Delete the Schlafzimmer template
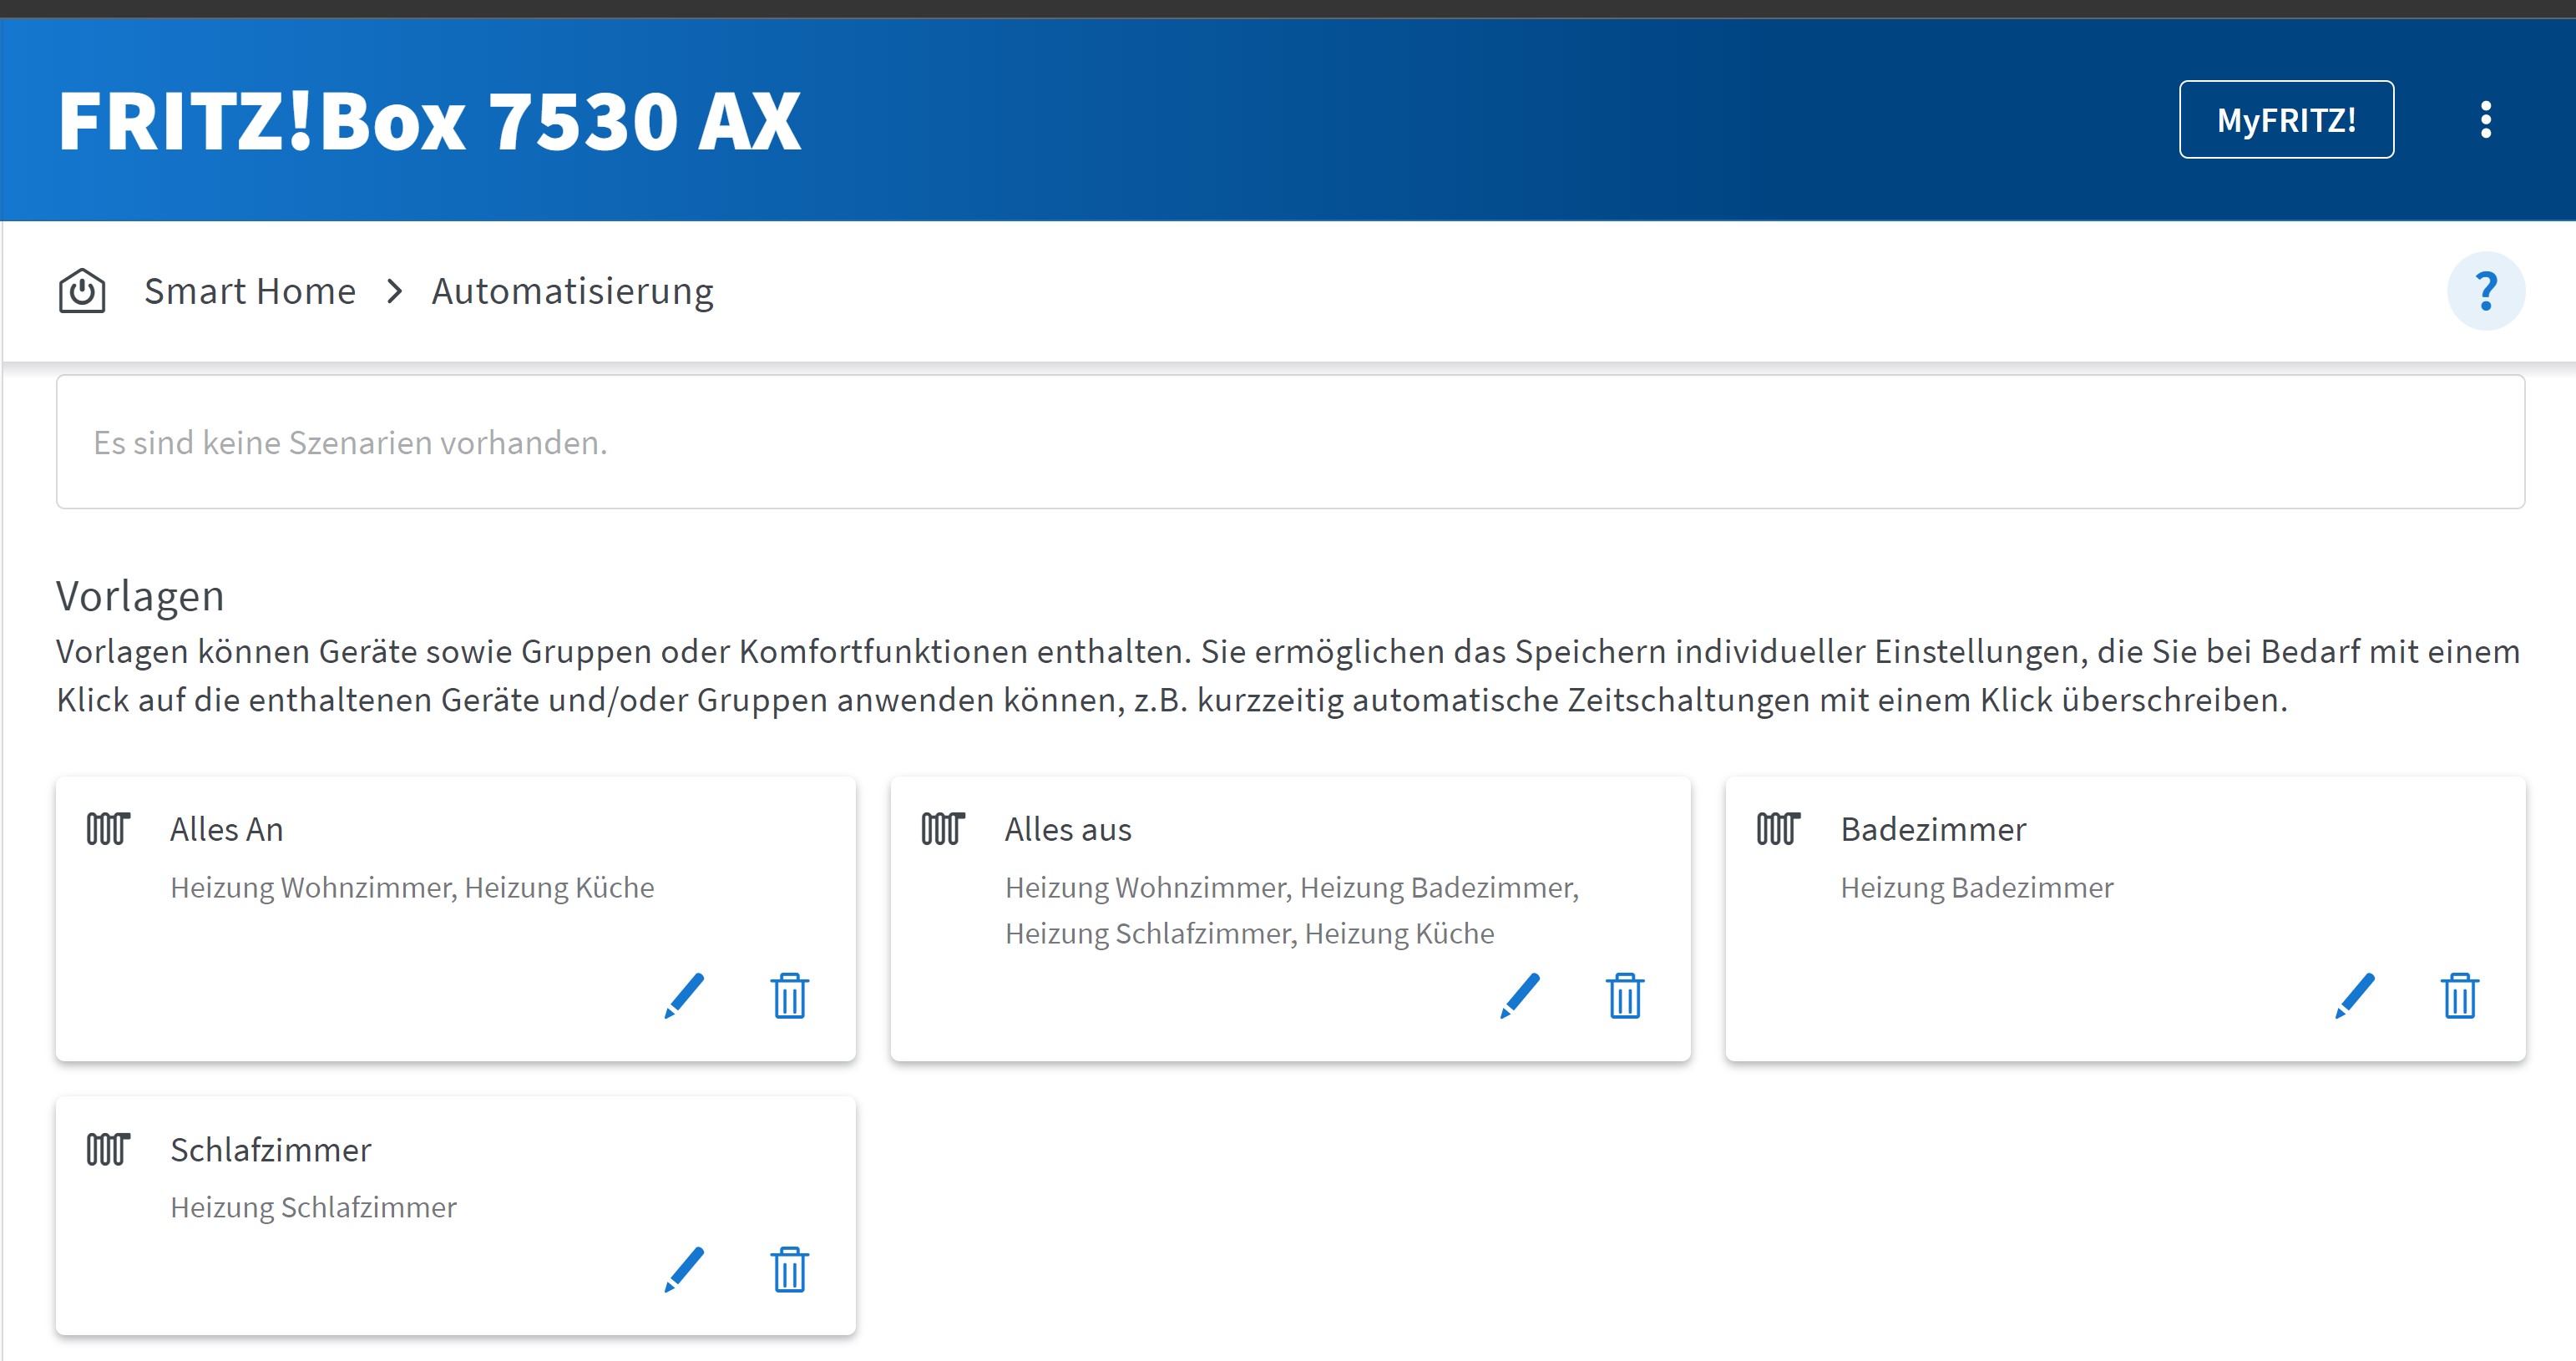2576x1361 pixels. (x=790, y=1269)
